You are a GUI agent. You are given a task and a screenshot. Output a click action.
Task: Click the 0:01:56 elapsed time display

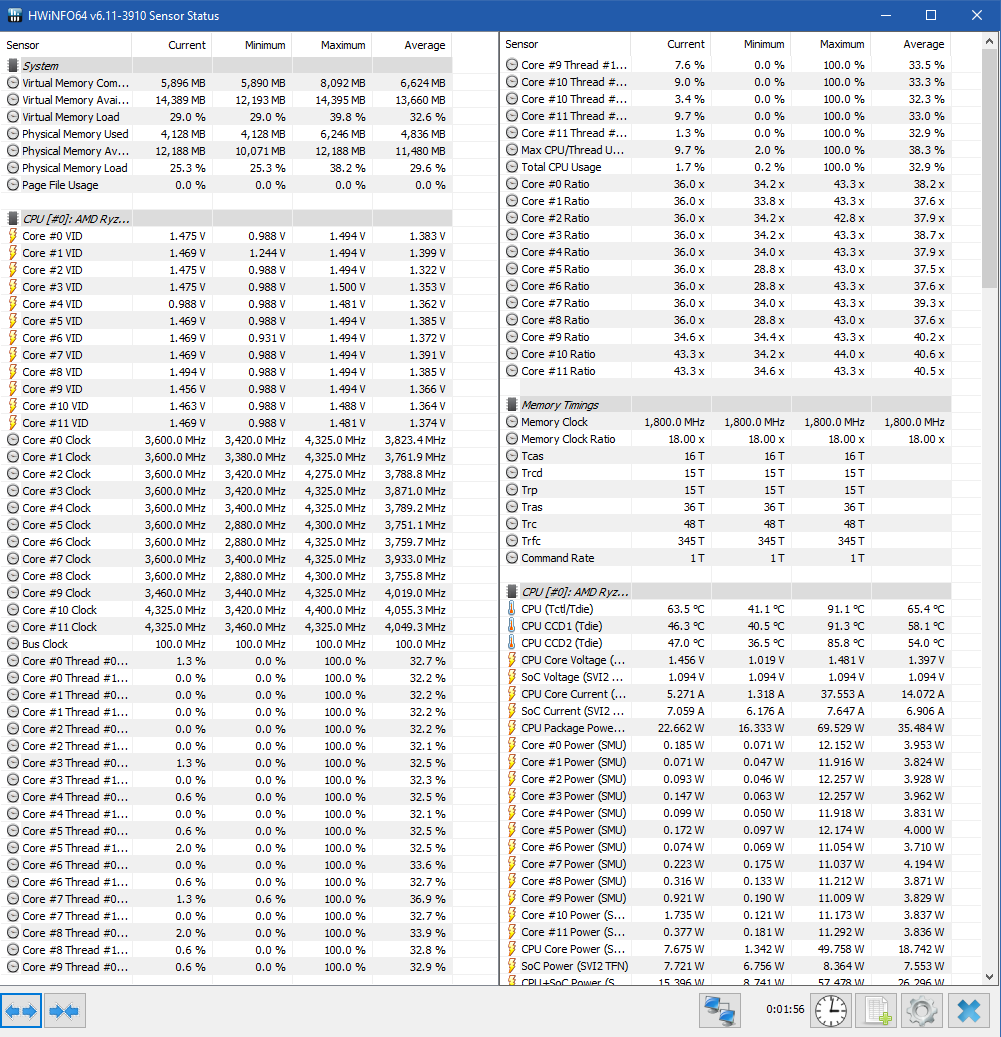pos(785,1009)
